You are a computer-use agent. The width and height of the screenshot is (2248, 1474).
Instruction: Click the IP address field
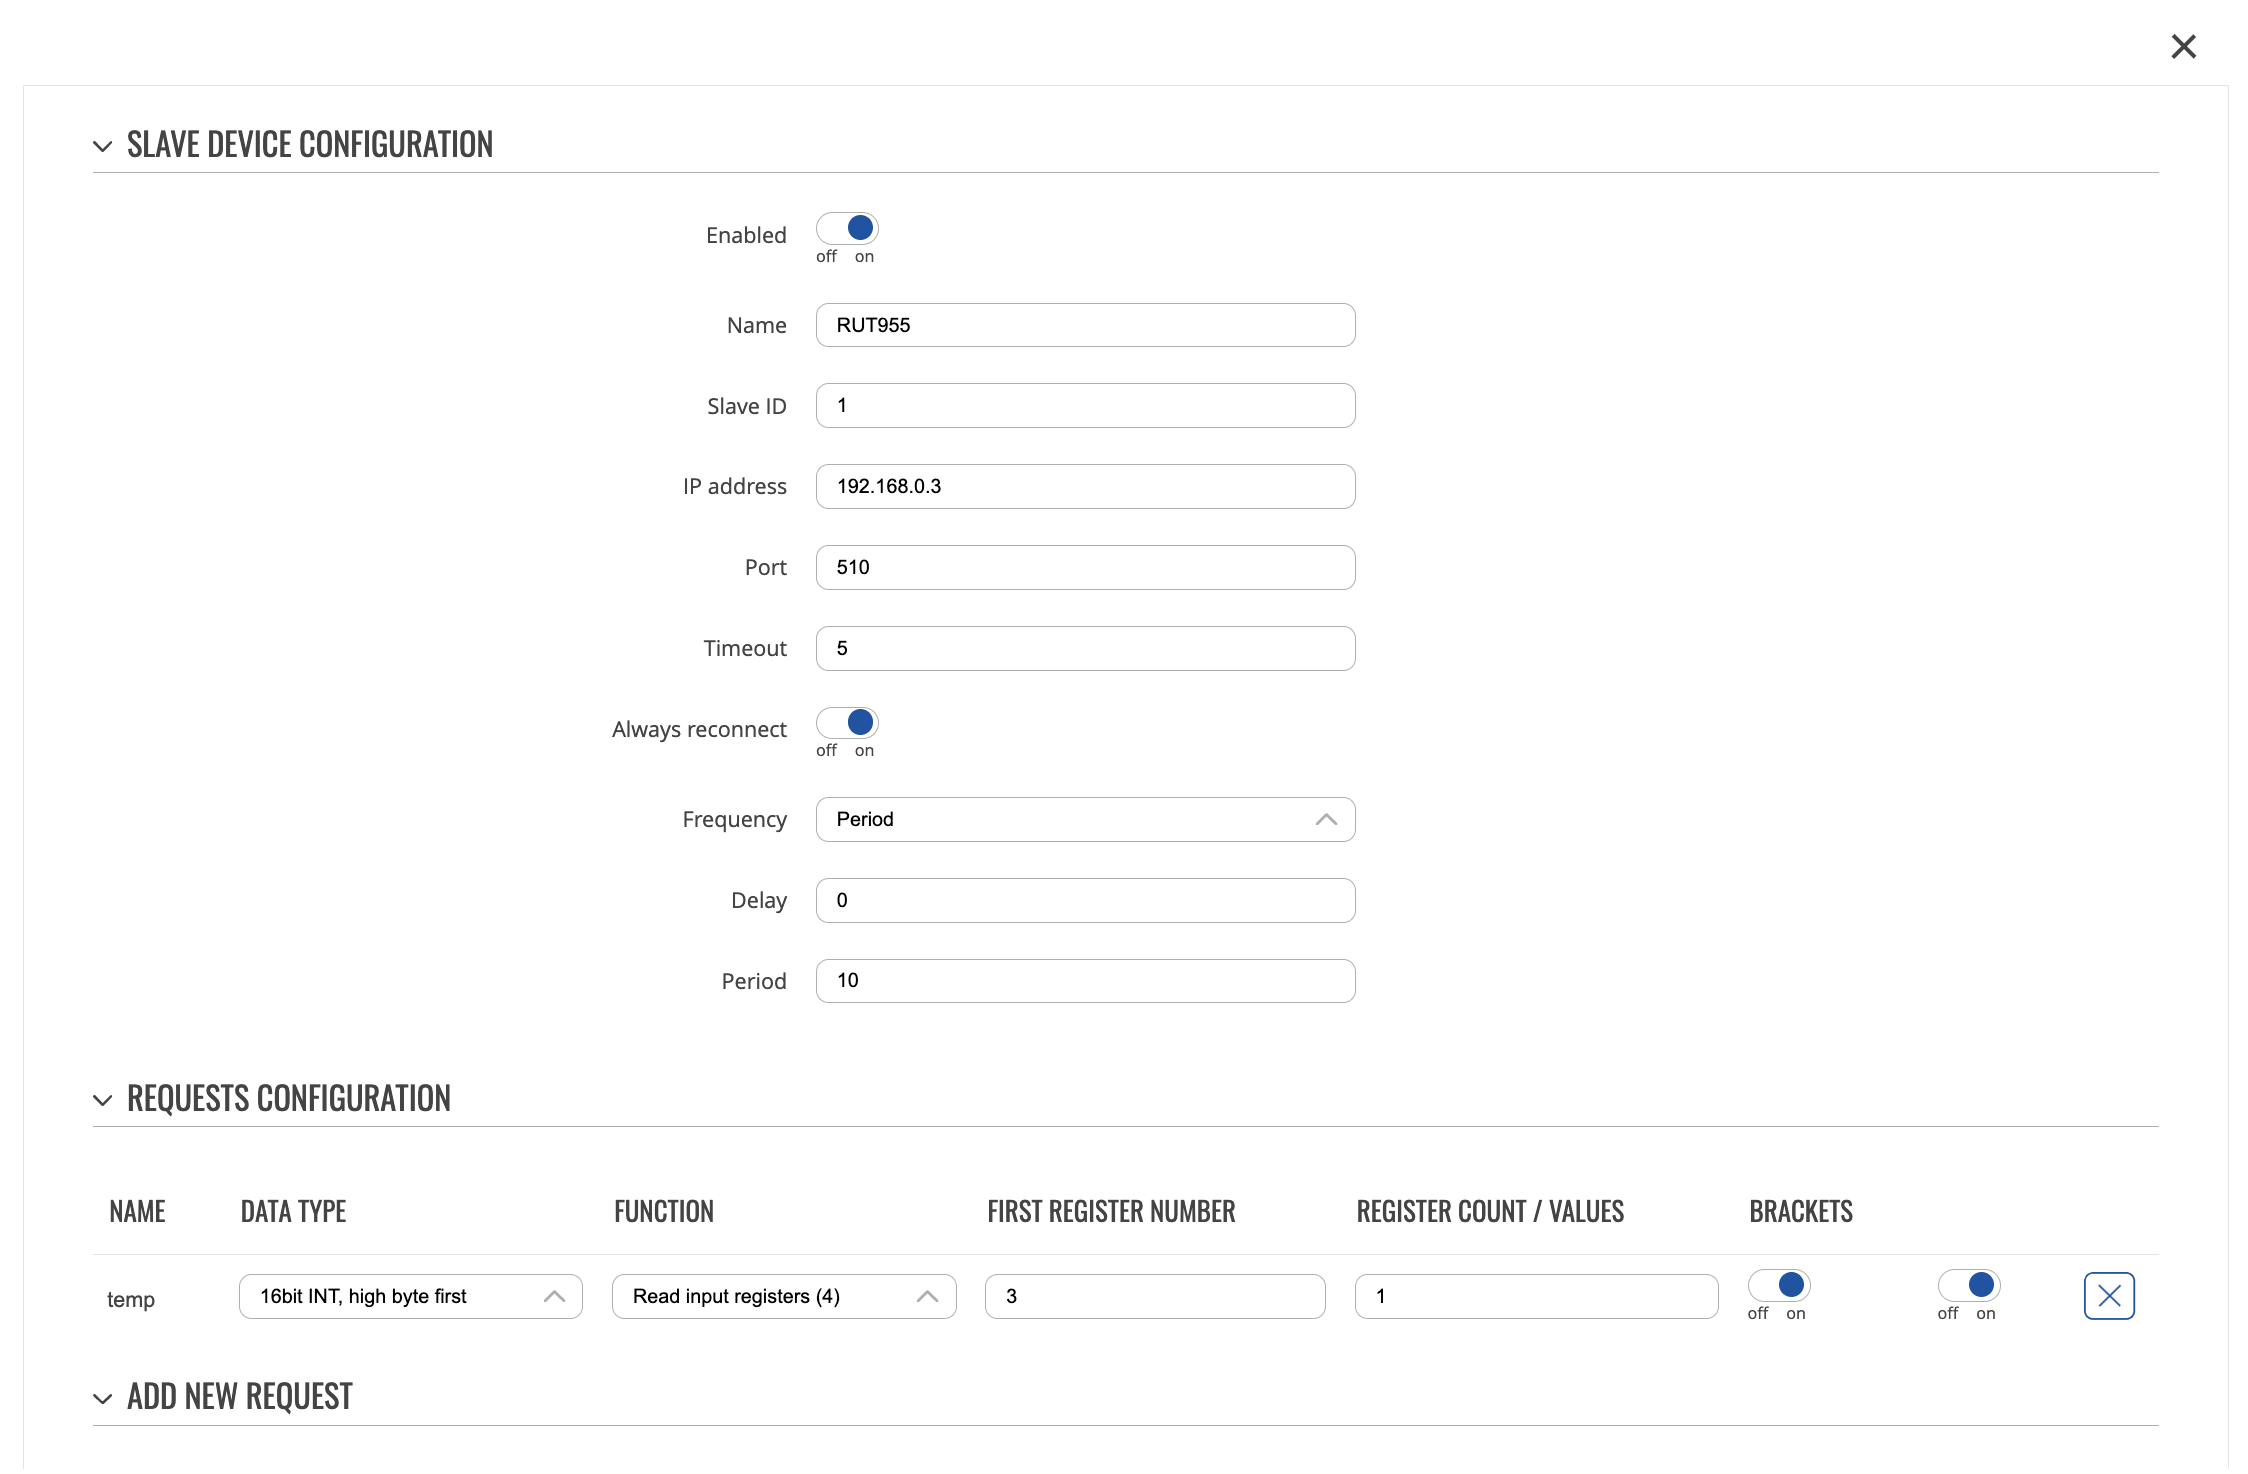pos(1085,487)
